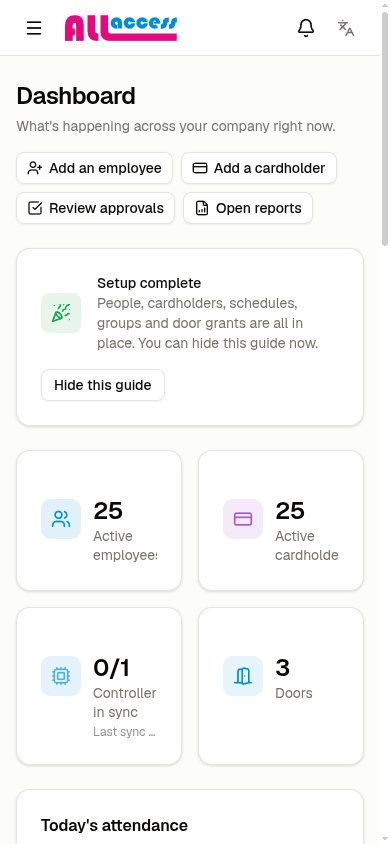The height and width of the screenshot is (844, 390).
Task: Click the Doors icon
Action: click(243, 676)
